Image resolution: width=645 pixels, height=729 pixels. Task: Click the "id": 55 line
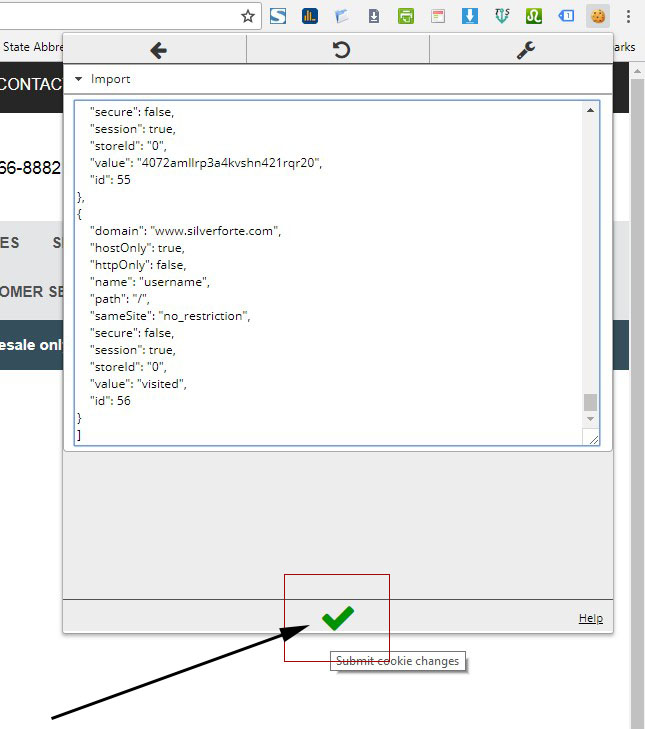pyautogui.click(x=110, y=180)
